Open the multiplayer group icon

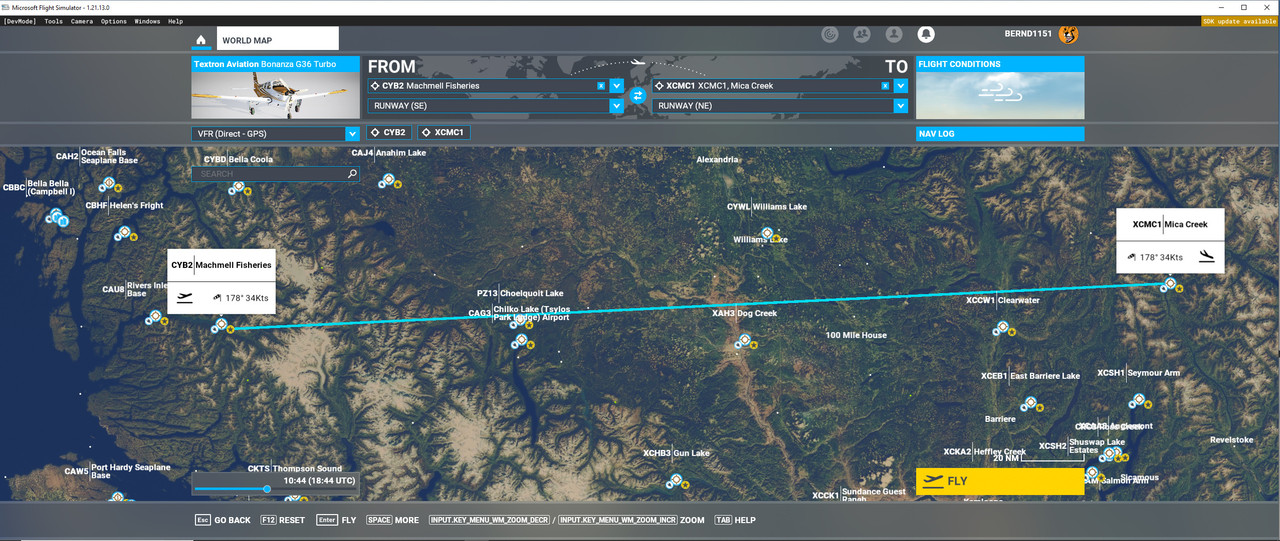click(x=861, y=35)
